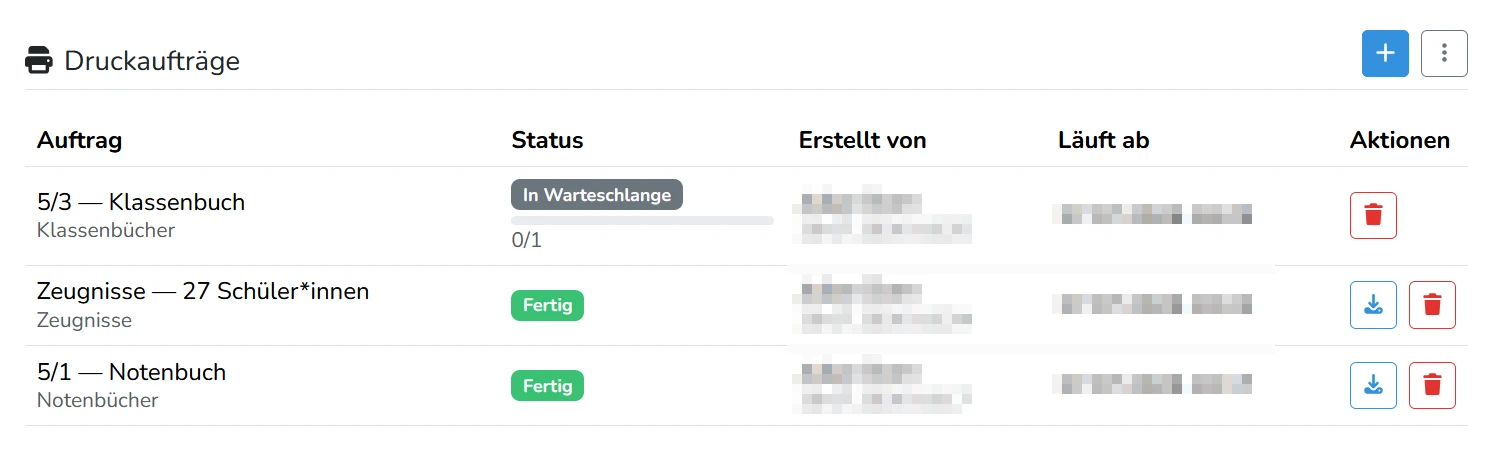
Task: Click the Läuft ab column header
Action: [1103, 140]
